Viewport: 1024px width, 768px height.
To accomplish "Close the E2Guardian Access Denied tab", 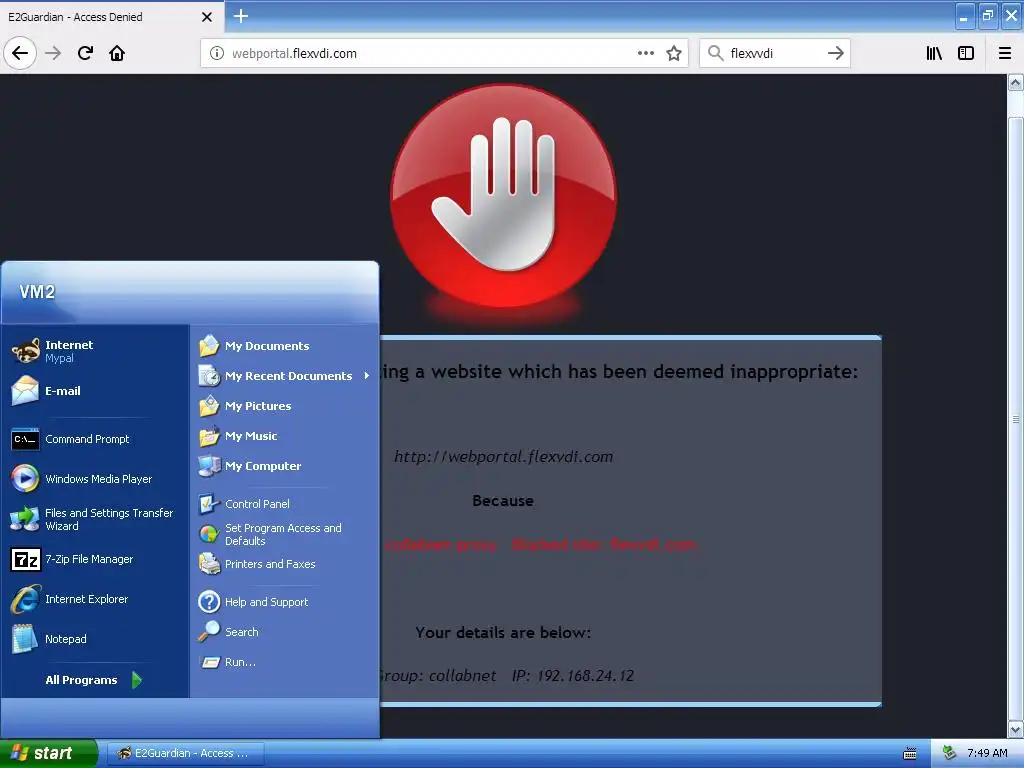I will point(206,17).
